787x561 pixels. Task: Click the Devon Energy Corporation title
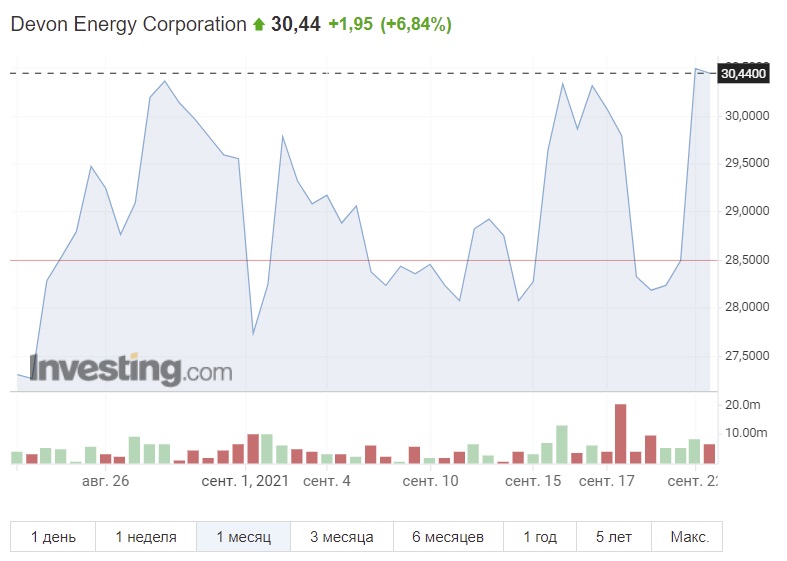pos(128,24)
